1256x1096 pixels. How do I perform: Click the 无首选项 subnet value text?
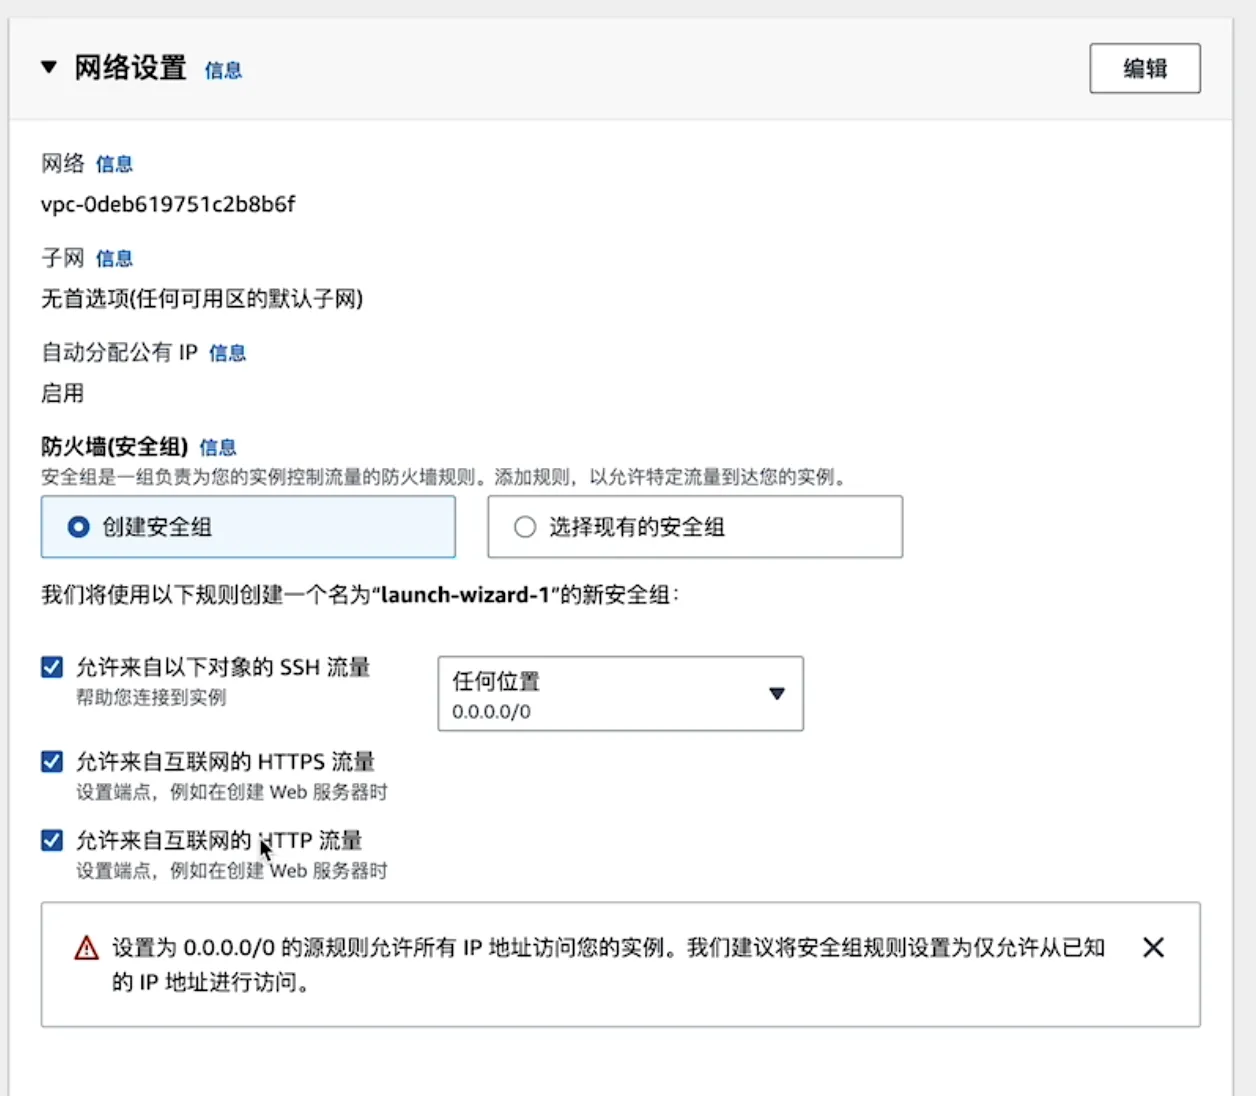click(x=202, y=299)
